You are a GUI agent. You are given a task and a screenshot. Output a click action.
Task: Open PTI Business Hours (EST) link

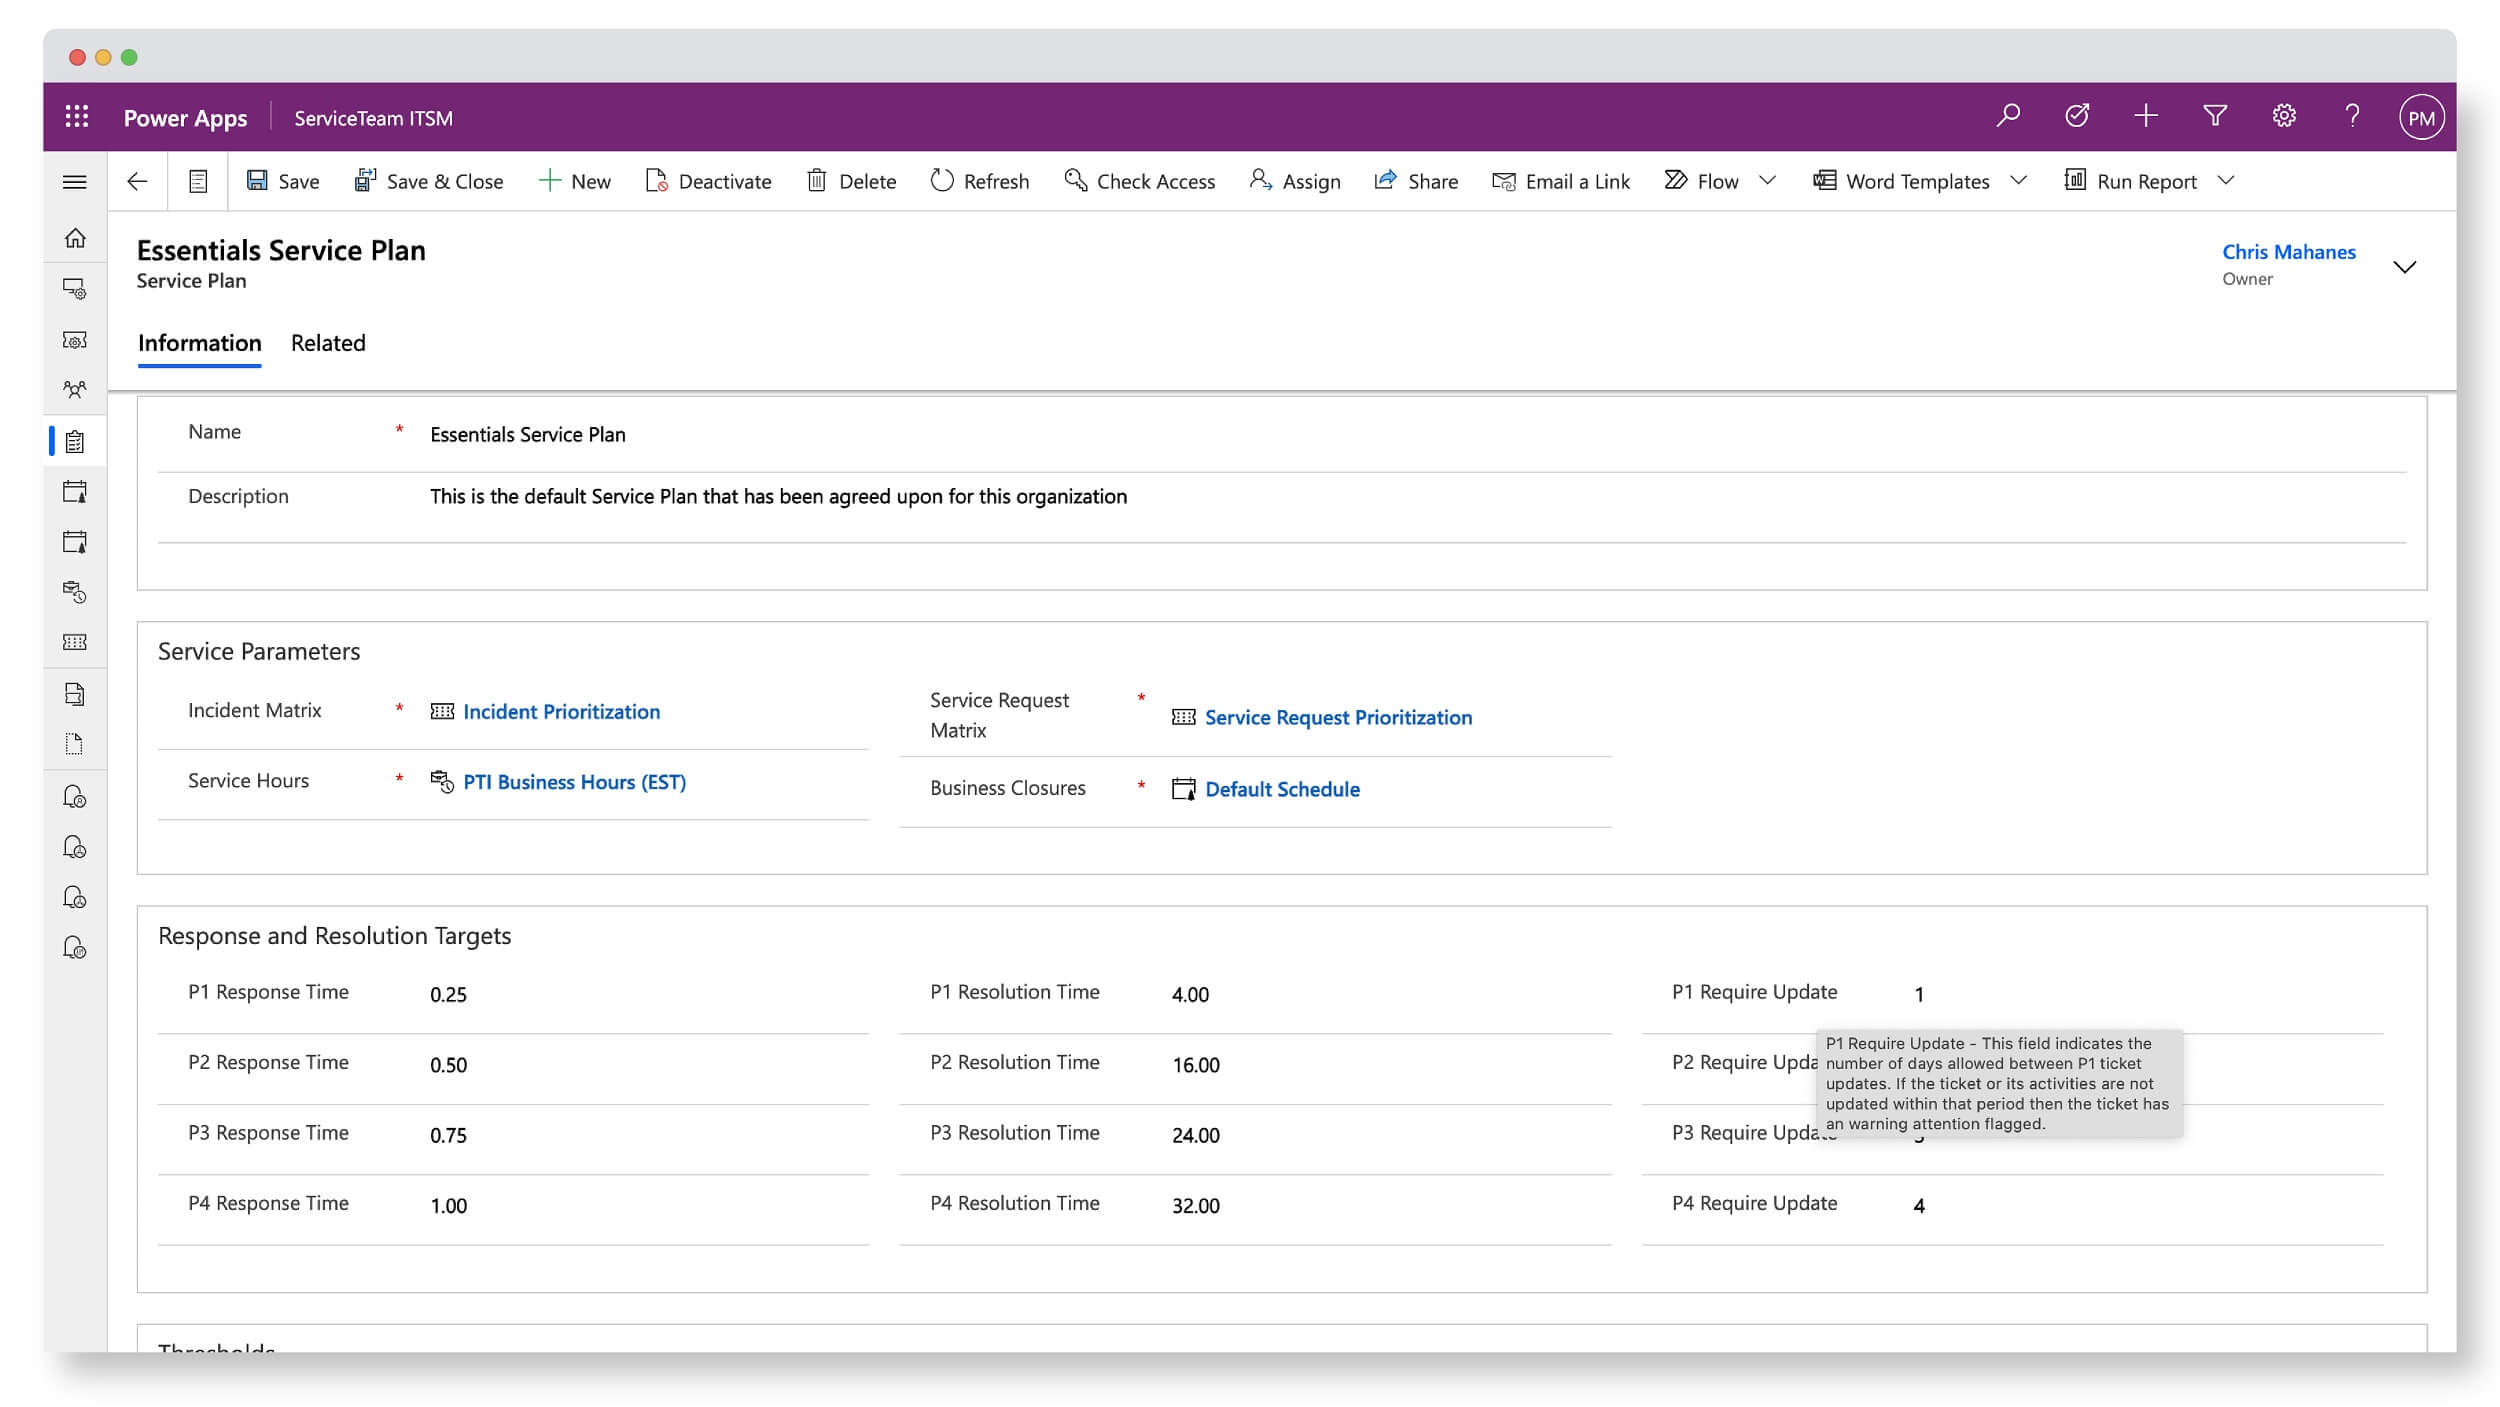(574, 782)
